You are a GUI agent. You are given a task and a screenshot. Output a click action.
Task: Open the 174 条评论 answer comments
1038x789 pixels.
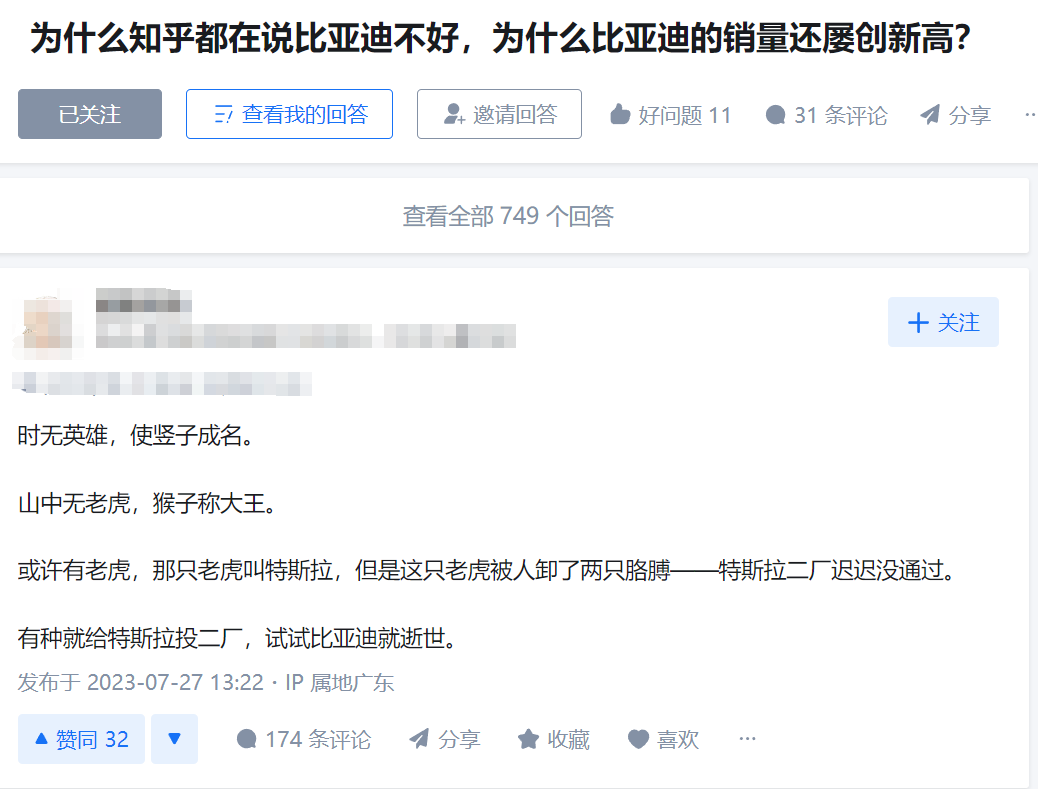tap(304, 739)
